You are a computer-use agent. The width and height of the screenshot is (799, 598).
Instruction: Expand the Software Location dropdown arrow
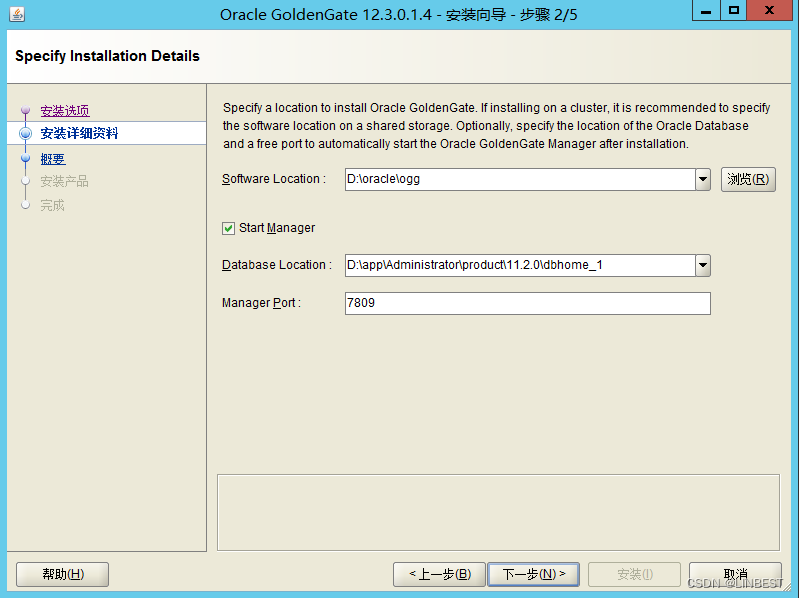(x=703, y=179)
